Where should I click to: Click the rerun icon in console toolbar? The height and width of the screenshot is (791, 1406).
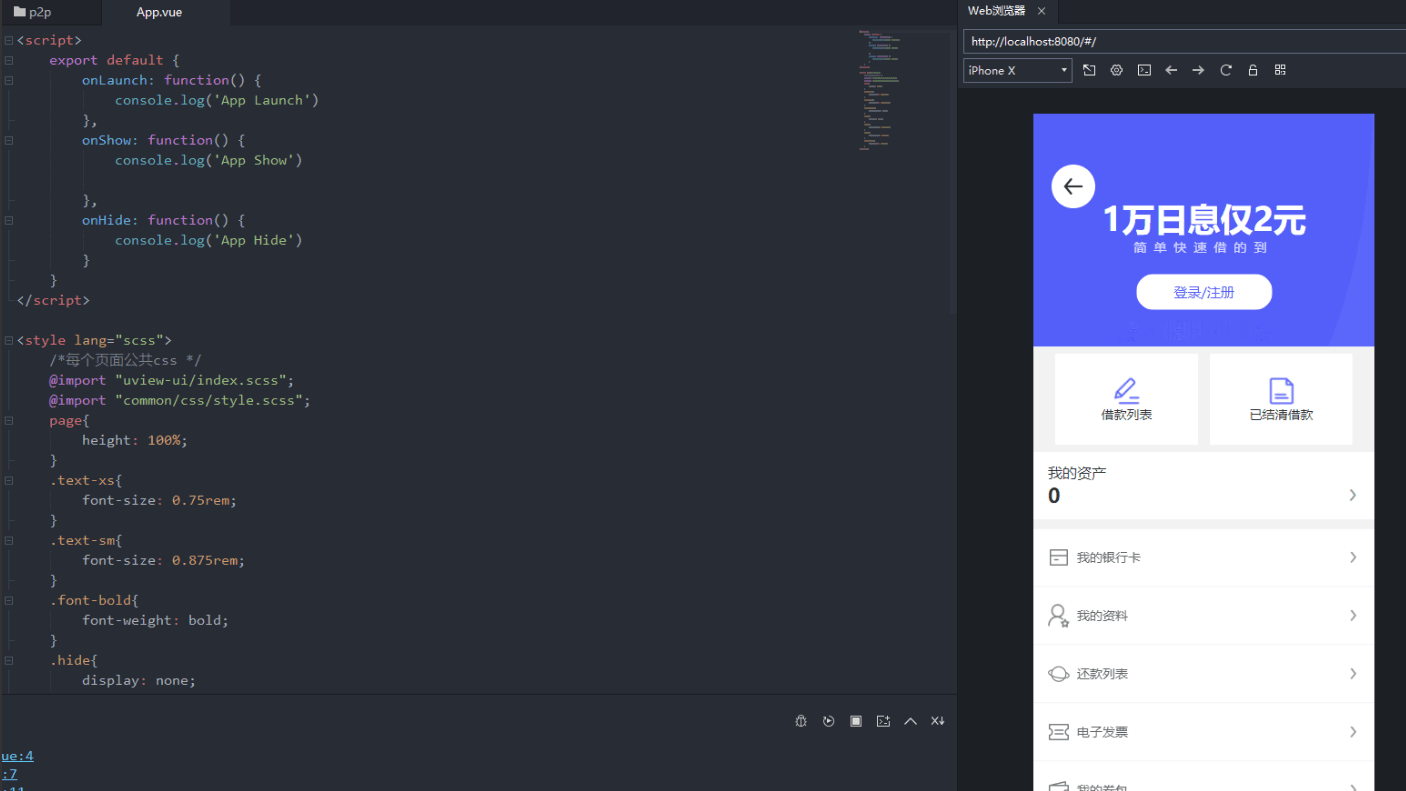[x=828, y=721]
